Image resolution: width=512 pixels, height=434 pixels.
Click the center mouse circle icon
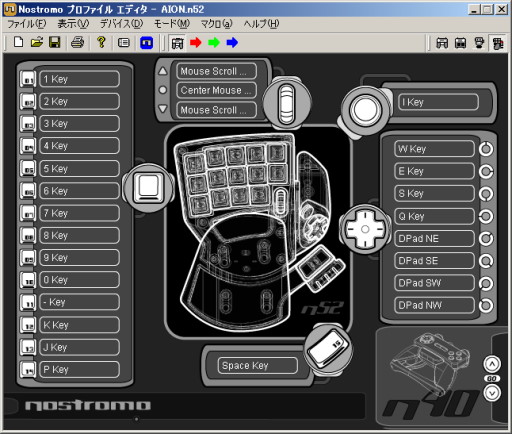[x=163, y=90]
